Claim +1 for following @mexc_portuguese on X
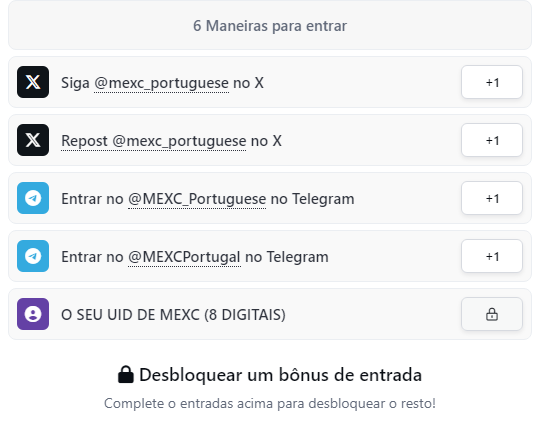This screenshot has width=540, height=435. (x=492, y=82)
